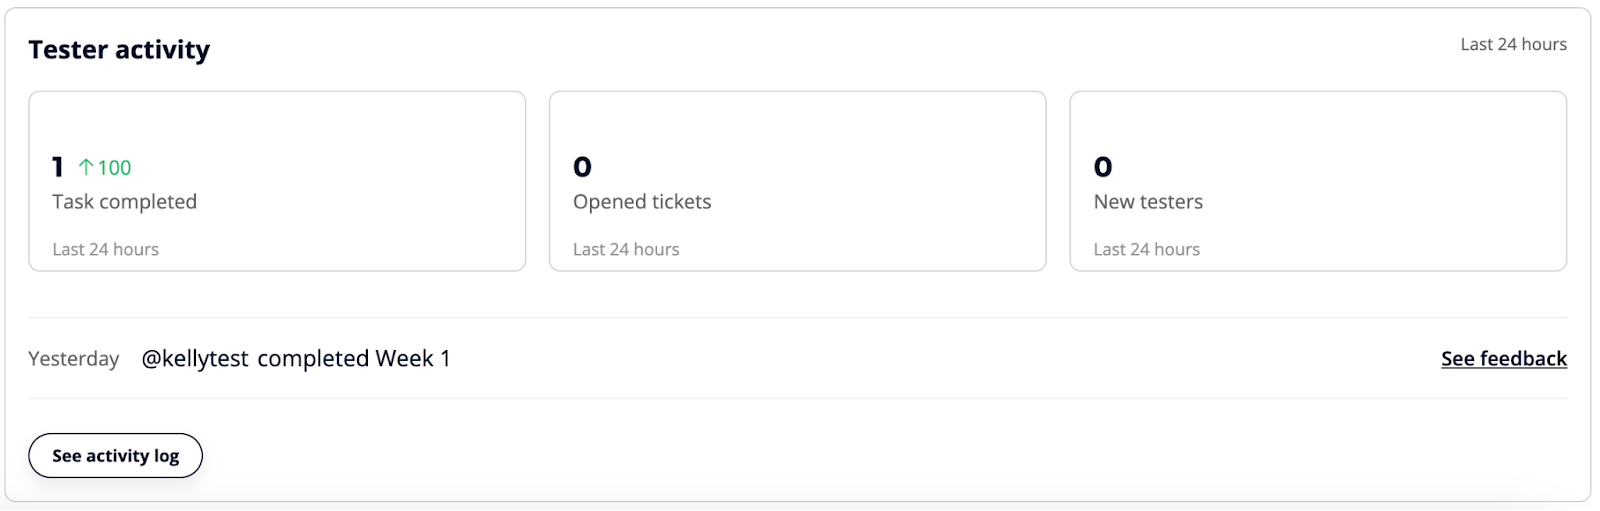
Task: Select the Task completed label
Action: 124,202
